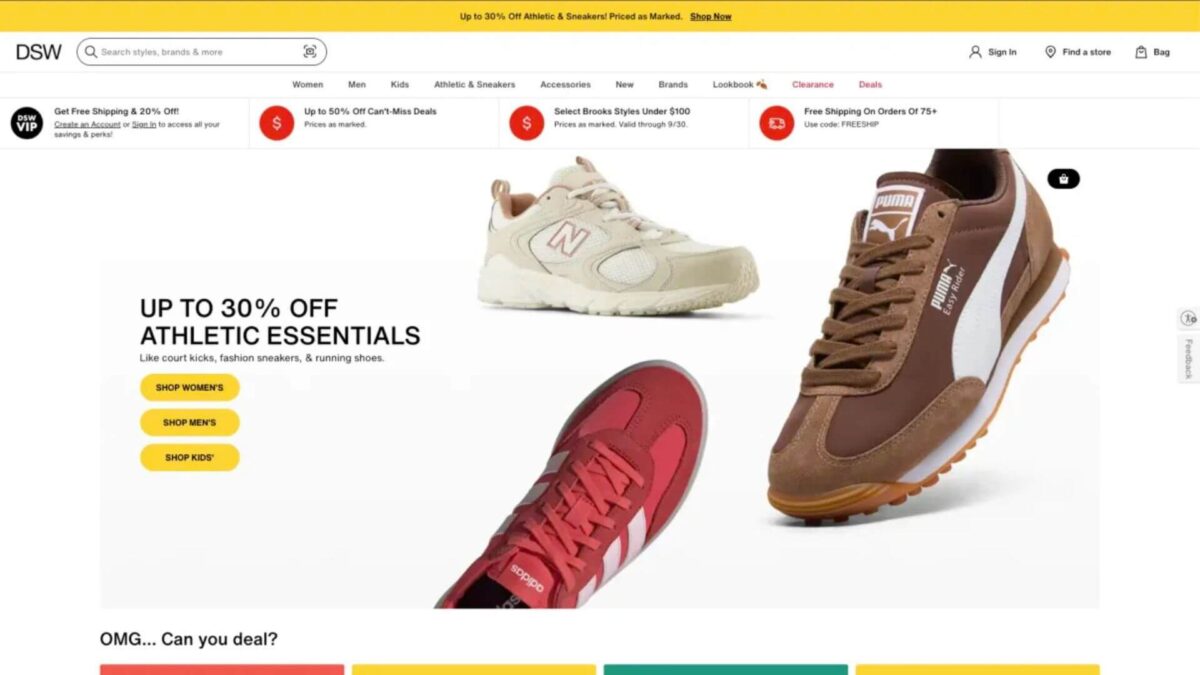This screenshot has width=1200, height=675.
Task: Click the magnifying glass search icon
Action: [x=91, y=52]
